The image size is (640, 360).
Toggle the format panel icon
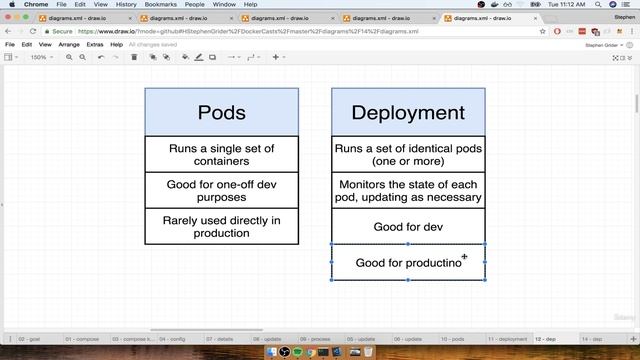coord(622,58)
